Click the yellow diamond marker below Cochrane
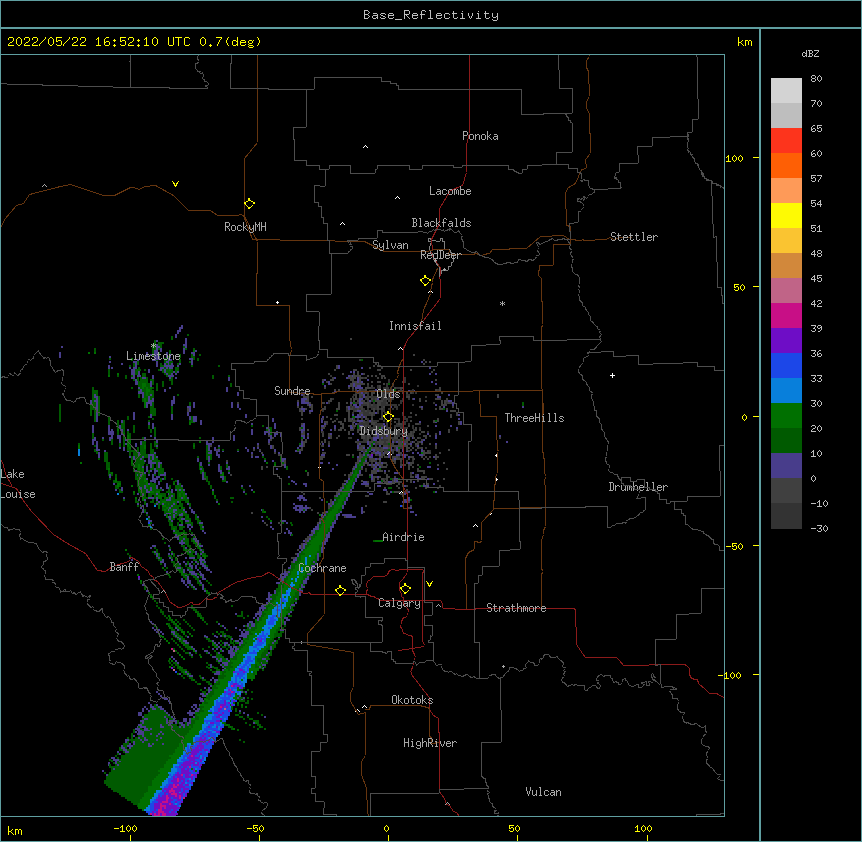The image size is (862, 842). pyautogui.click(x=340, y=590)
